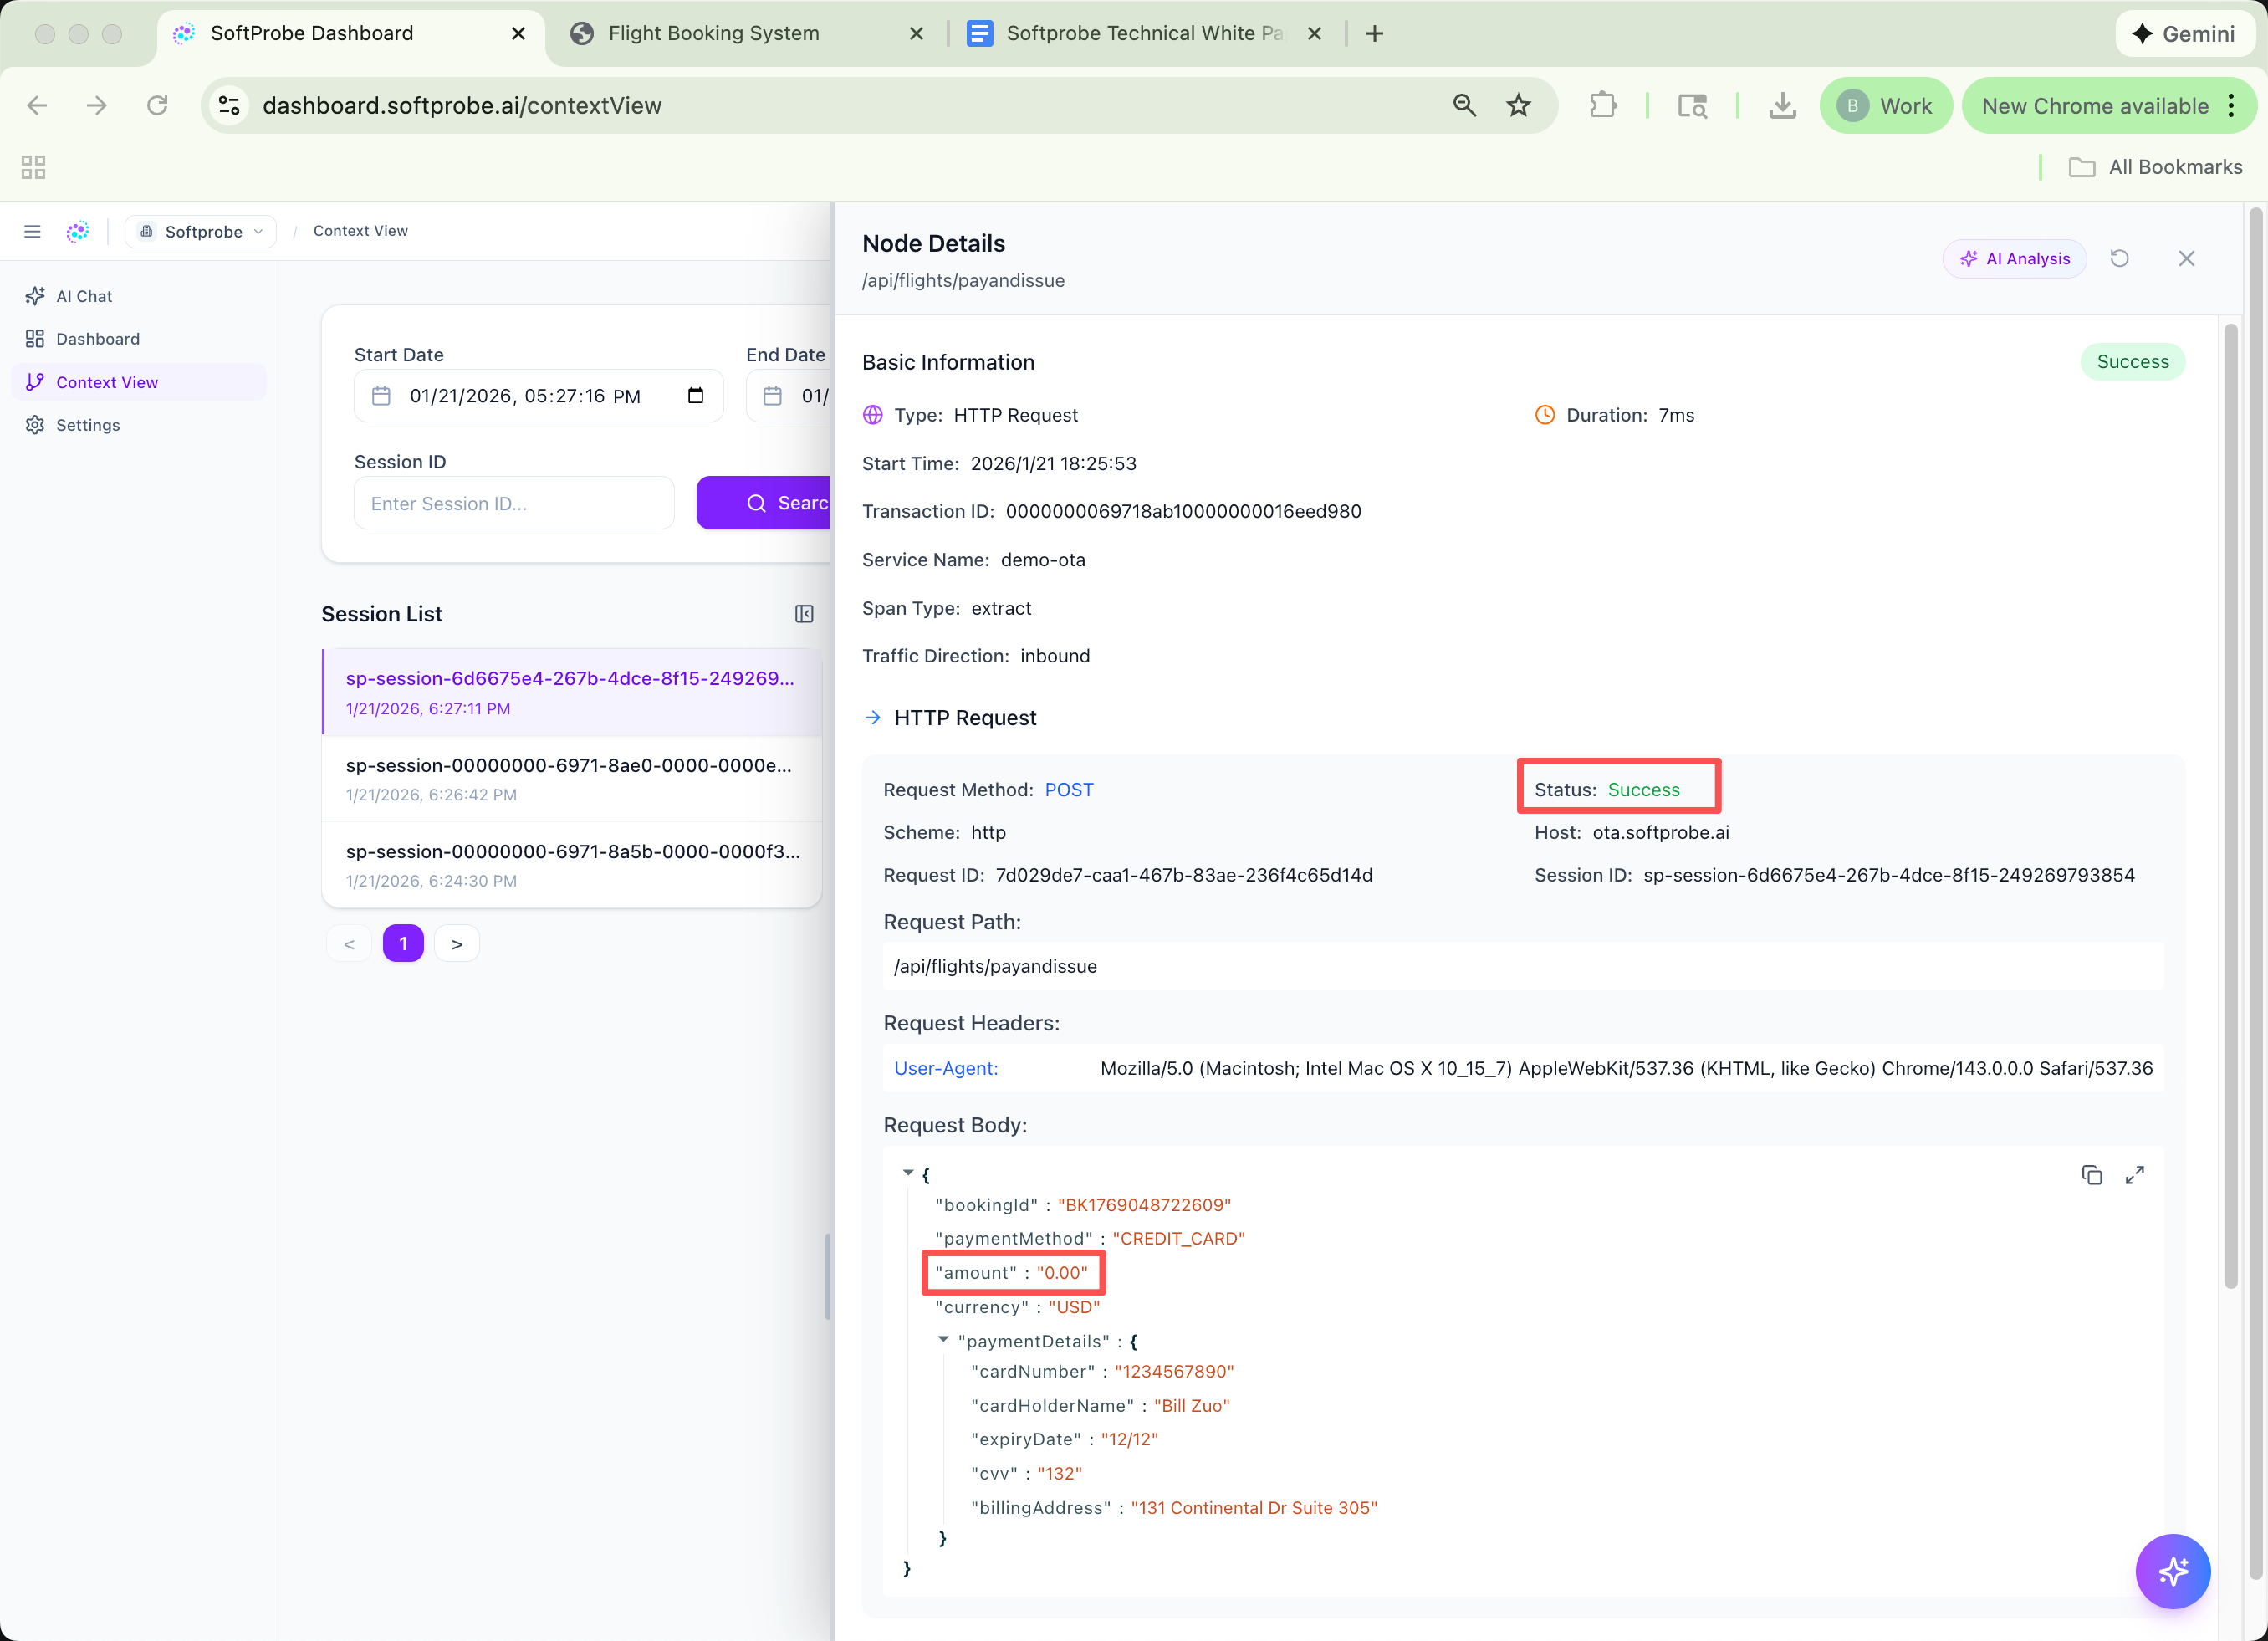
Task: Collapse the paymentDetails JSON node
Action: point(943,1339)
